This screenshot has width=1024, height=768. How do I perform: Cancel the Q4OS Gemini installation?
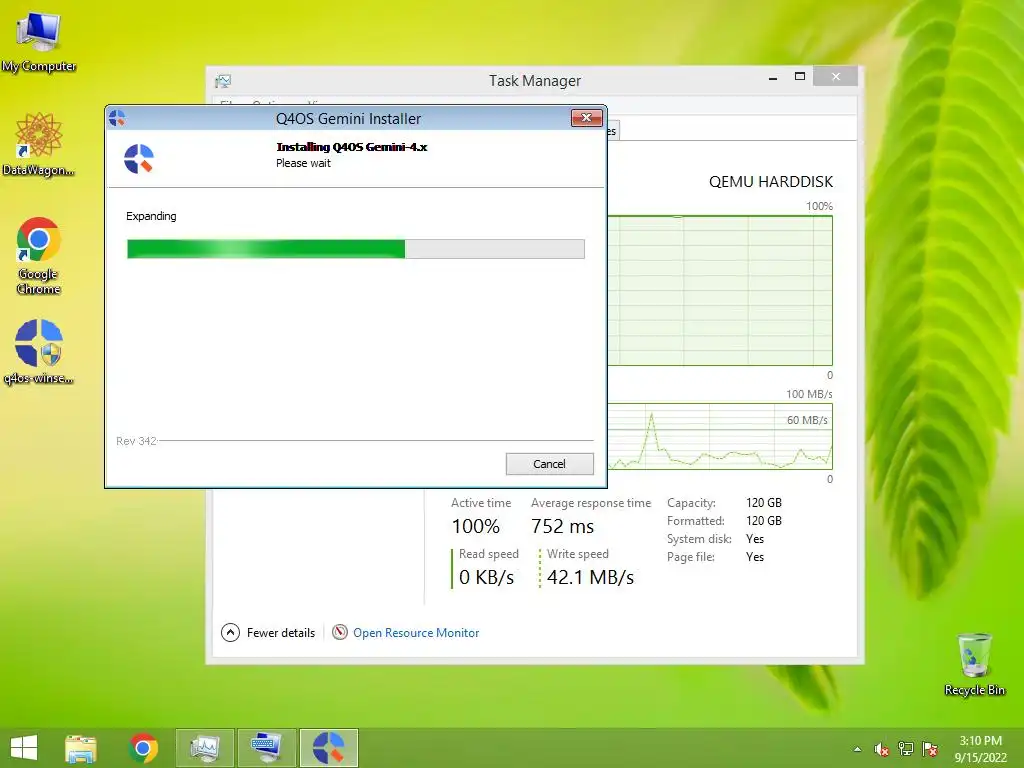[549, 464]
